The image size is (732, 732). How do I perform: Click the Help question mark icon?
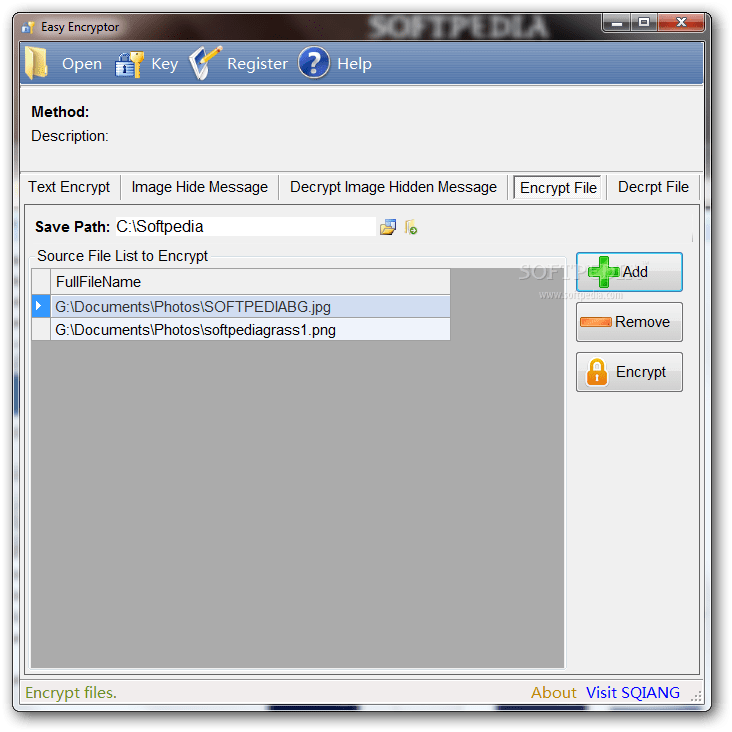[x=314, y=63]
